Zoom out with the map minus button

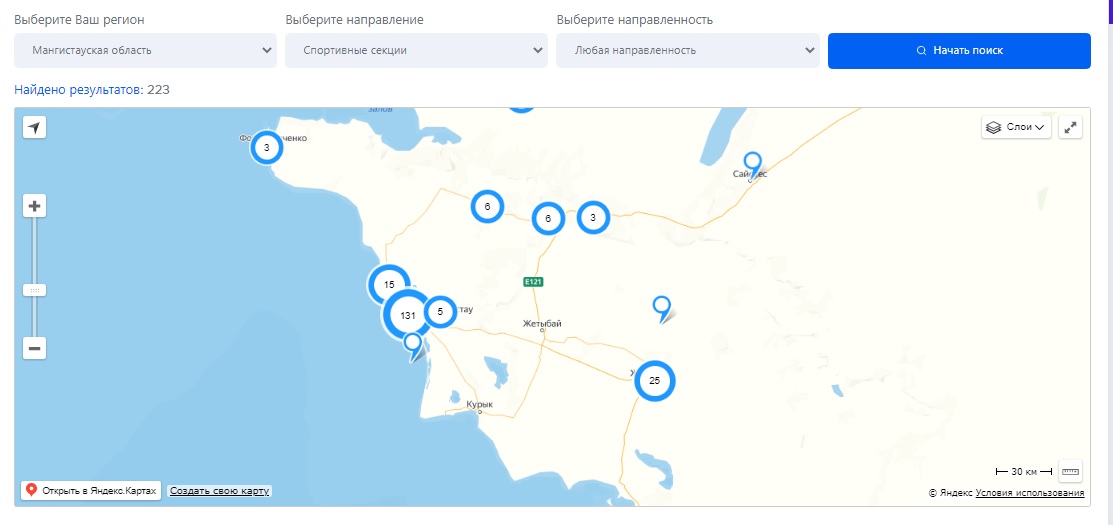35,349
